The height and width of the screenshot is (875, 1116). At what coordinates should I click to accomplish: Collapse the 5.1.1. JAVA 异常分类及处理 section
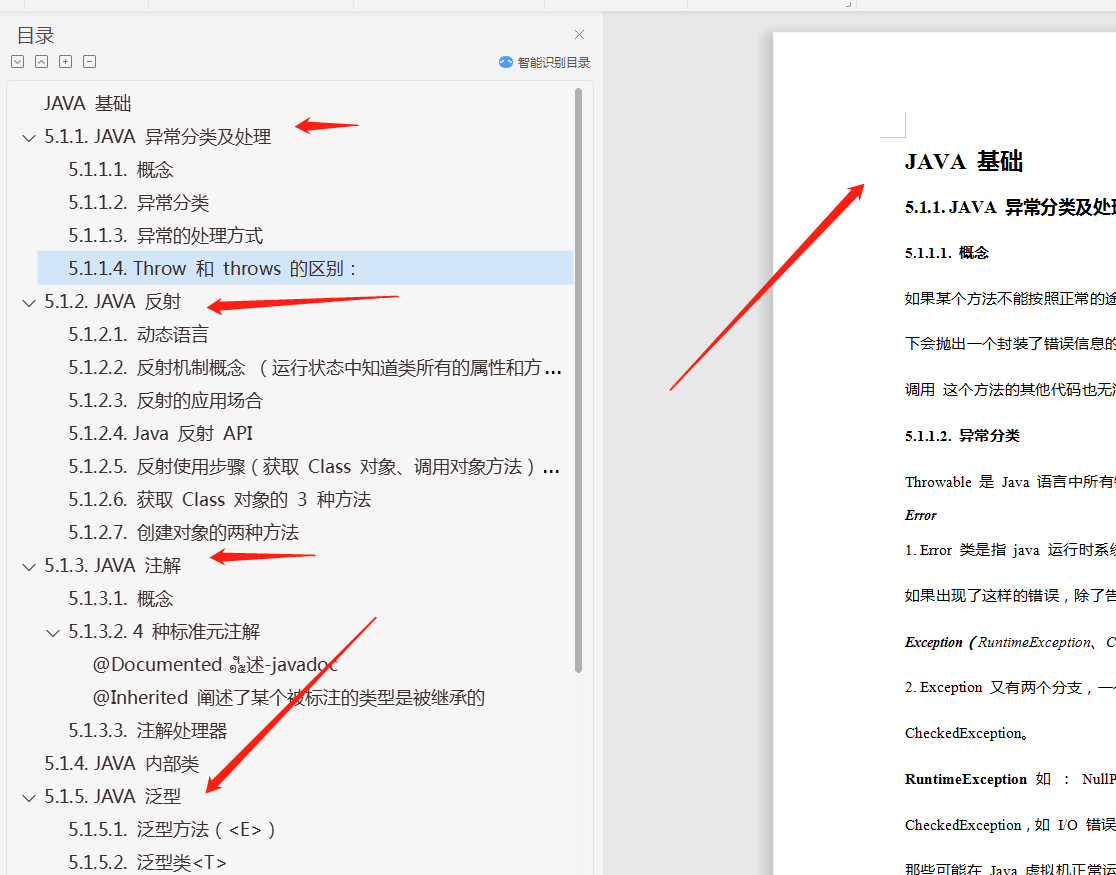29,137
